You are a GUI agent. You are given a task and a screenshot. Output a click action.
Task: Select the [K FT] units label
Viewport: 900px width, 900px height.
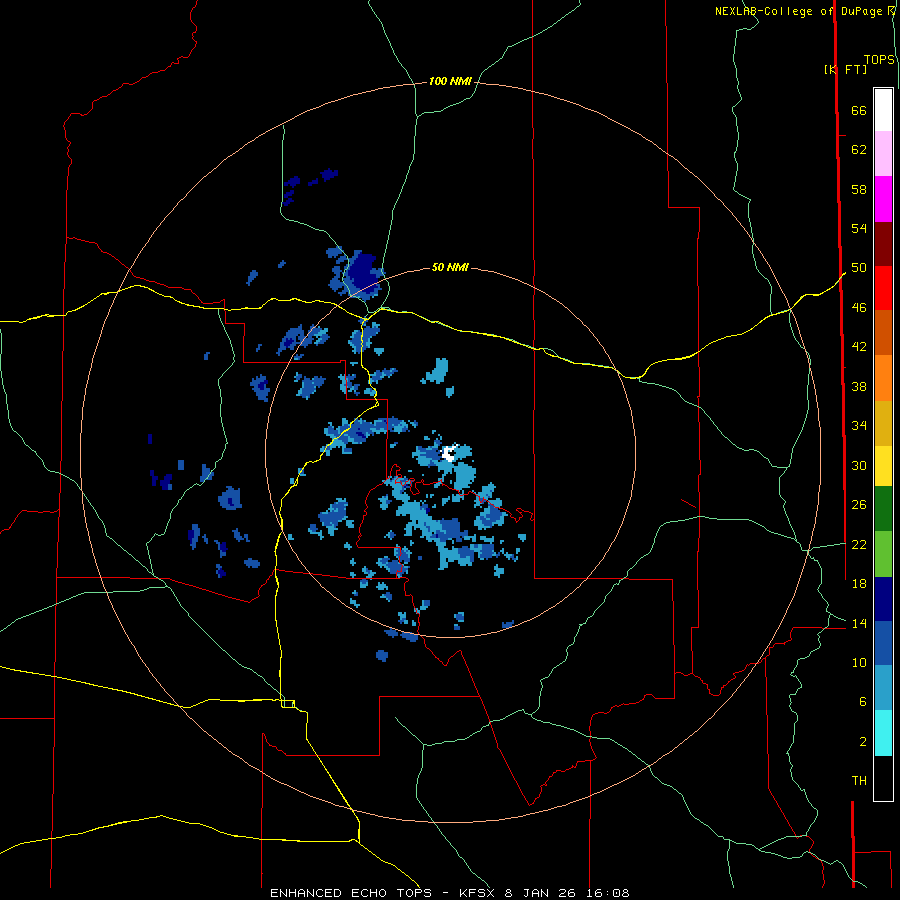(x=845, y=69)
